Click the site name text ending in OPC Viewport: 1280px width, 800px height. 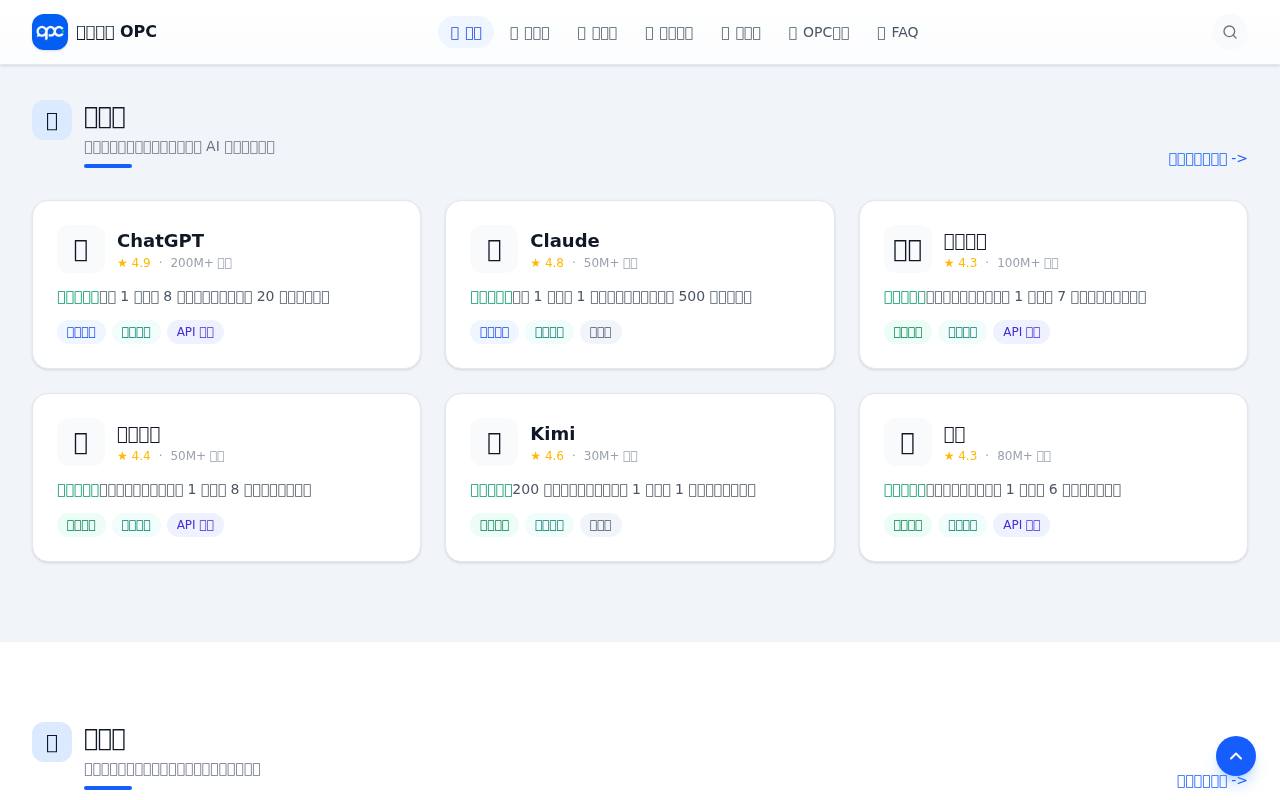coord(116,32)
